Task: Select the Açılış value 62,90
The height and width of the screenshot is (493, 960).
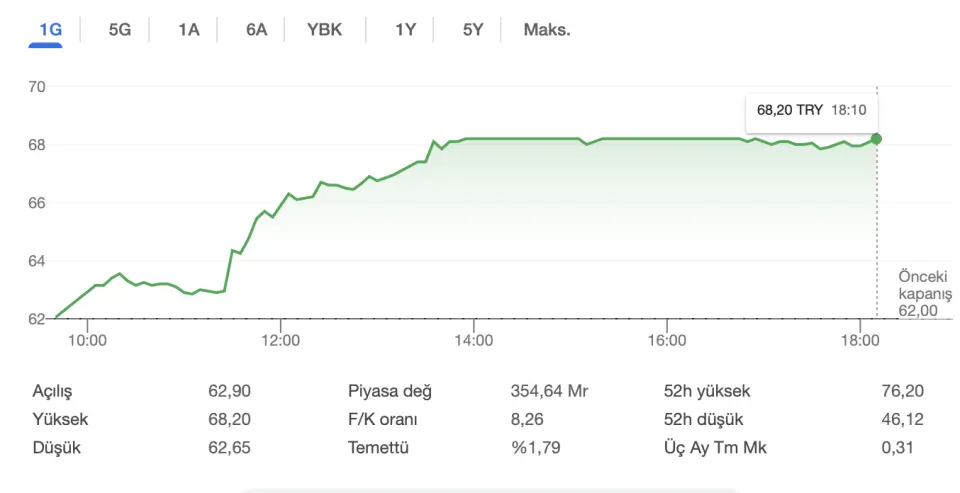Action: pos(230,391)
